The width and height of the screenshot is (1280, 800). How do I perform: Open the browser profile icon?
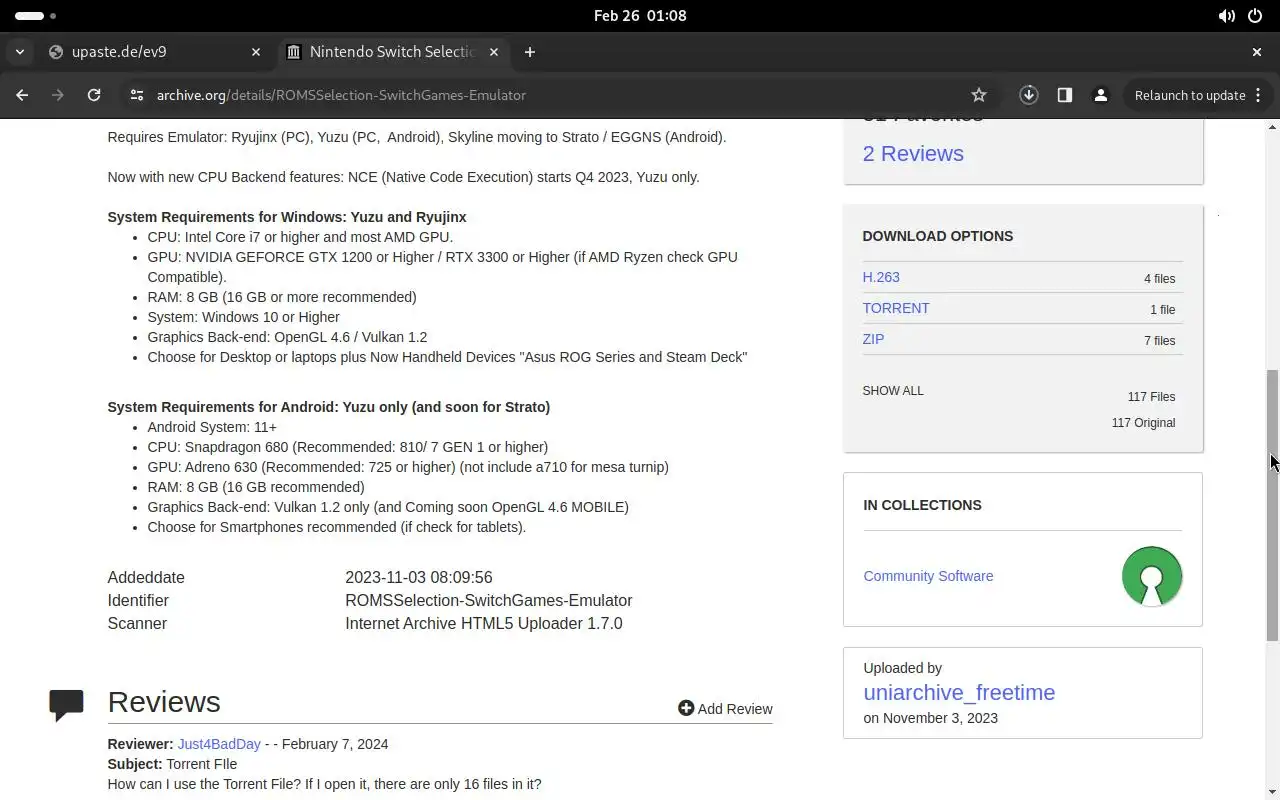coord(1101,95)
